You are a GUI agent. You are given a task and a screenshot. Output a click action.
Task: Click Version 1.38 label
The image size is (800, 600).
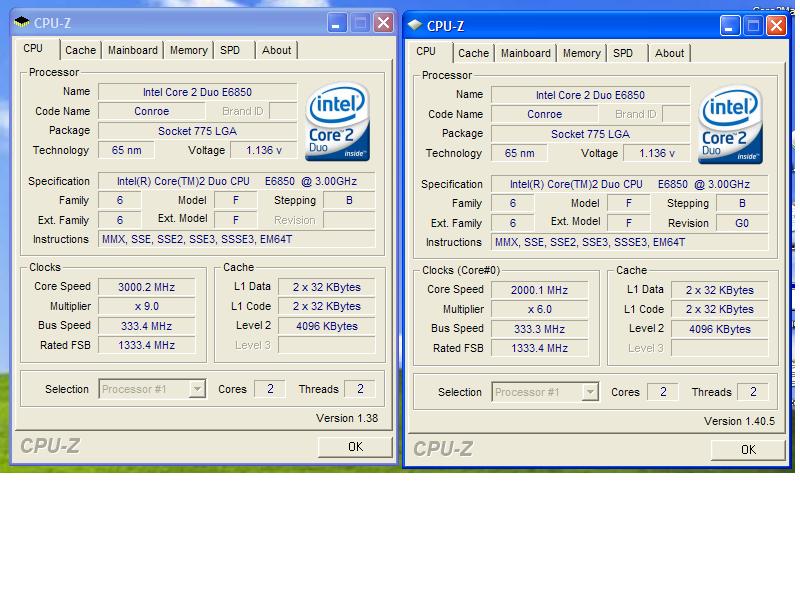[347, 418]
